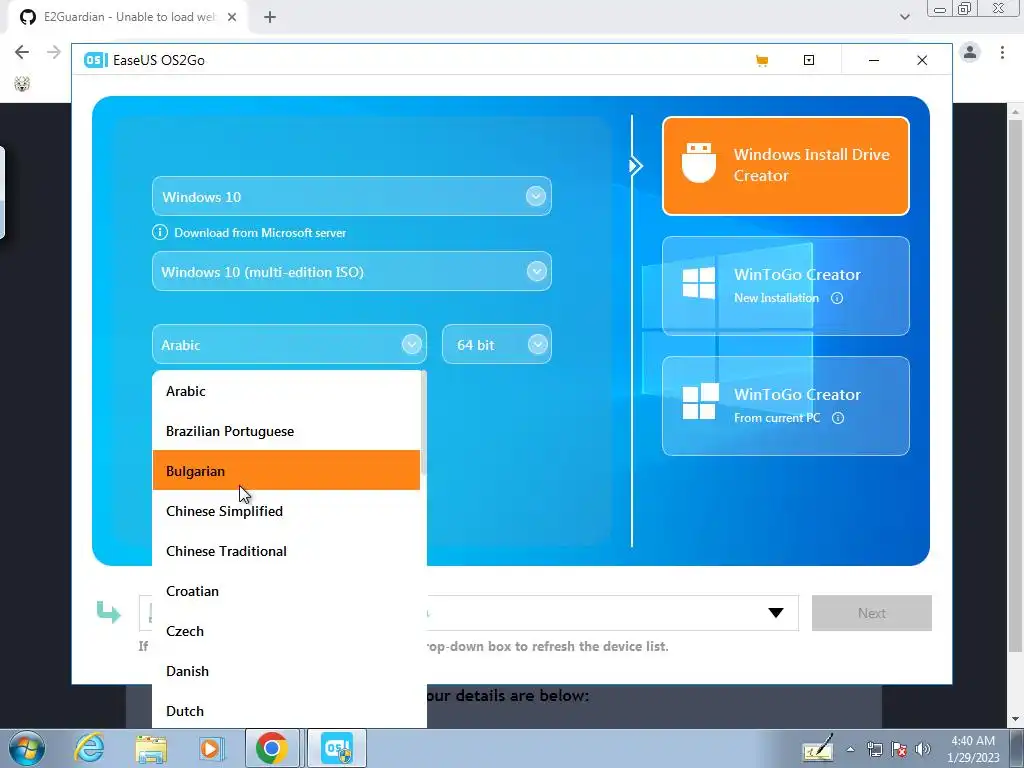1024x768 pixels.
Task: Click the green arrow icon beside device dropdown
Action: click(x=108, y=613)
